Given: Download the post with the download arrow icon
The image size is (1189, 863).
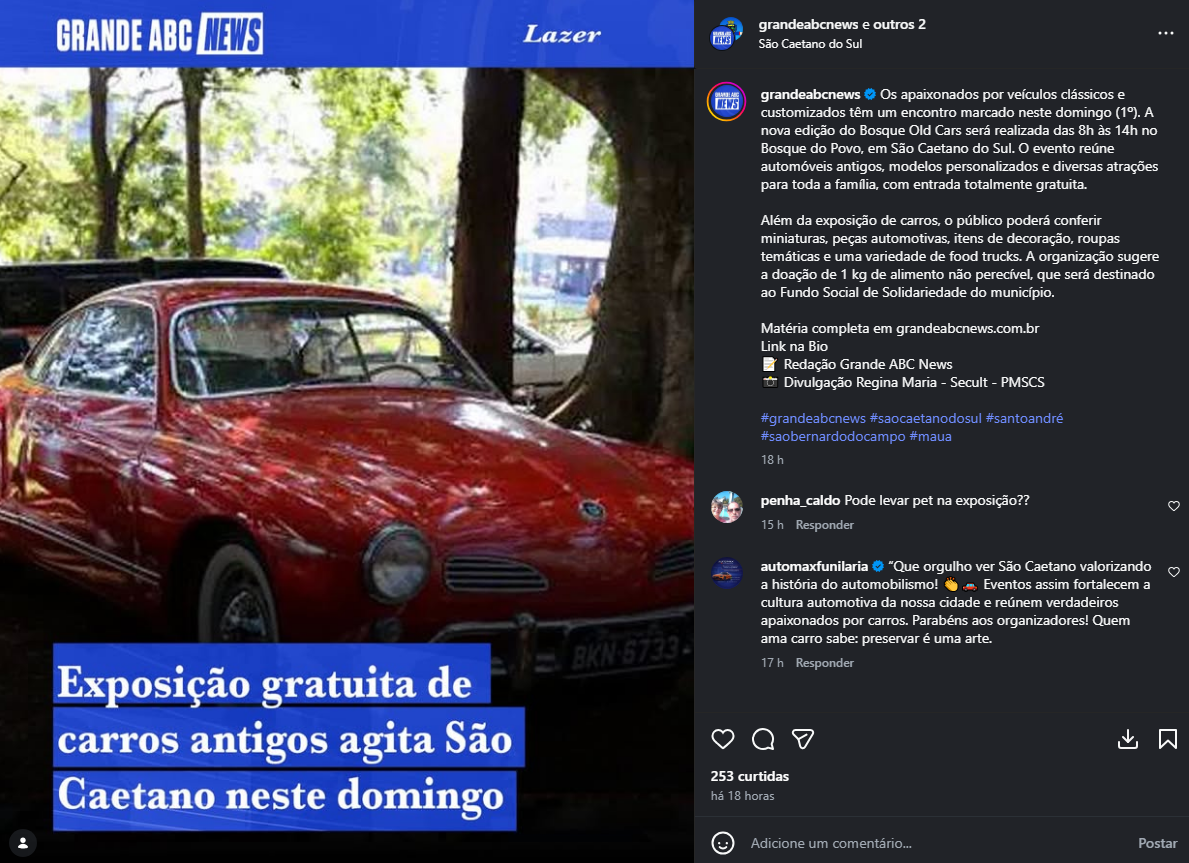Looking at the screenshot, I should (1128, 739).
